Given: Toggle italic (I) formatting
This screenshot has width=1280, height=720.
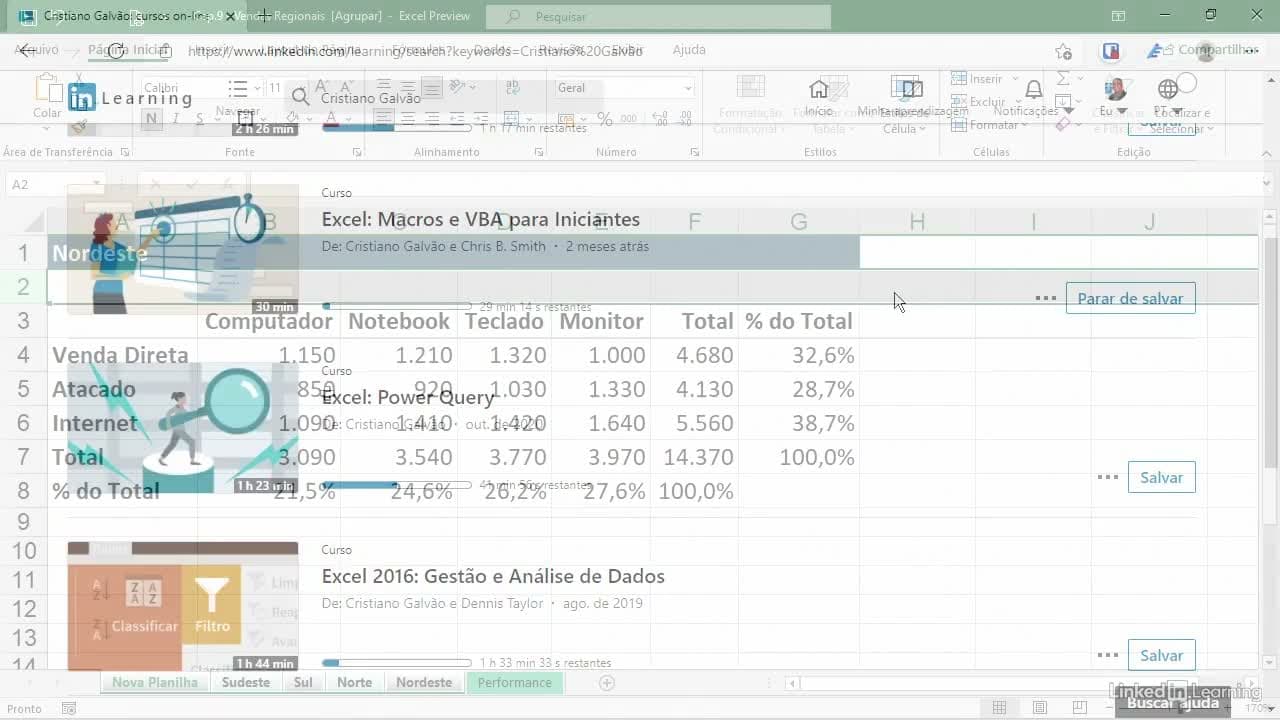Looking at the screenshot, I should tap(176, 119).
